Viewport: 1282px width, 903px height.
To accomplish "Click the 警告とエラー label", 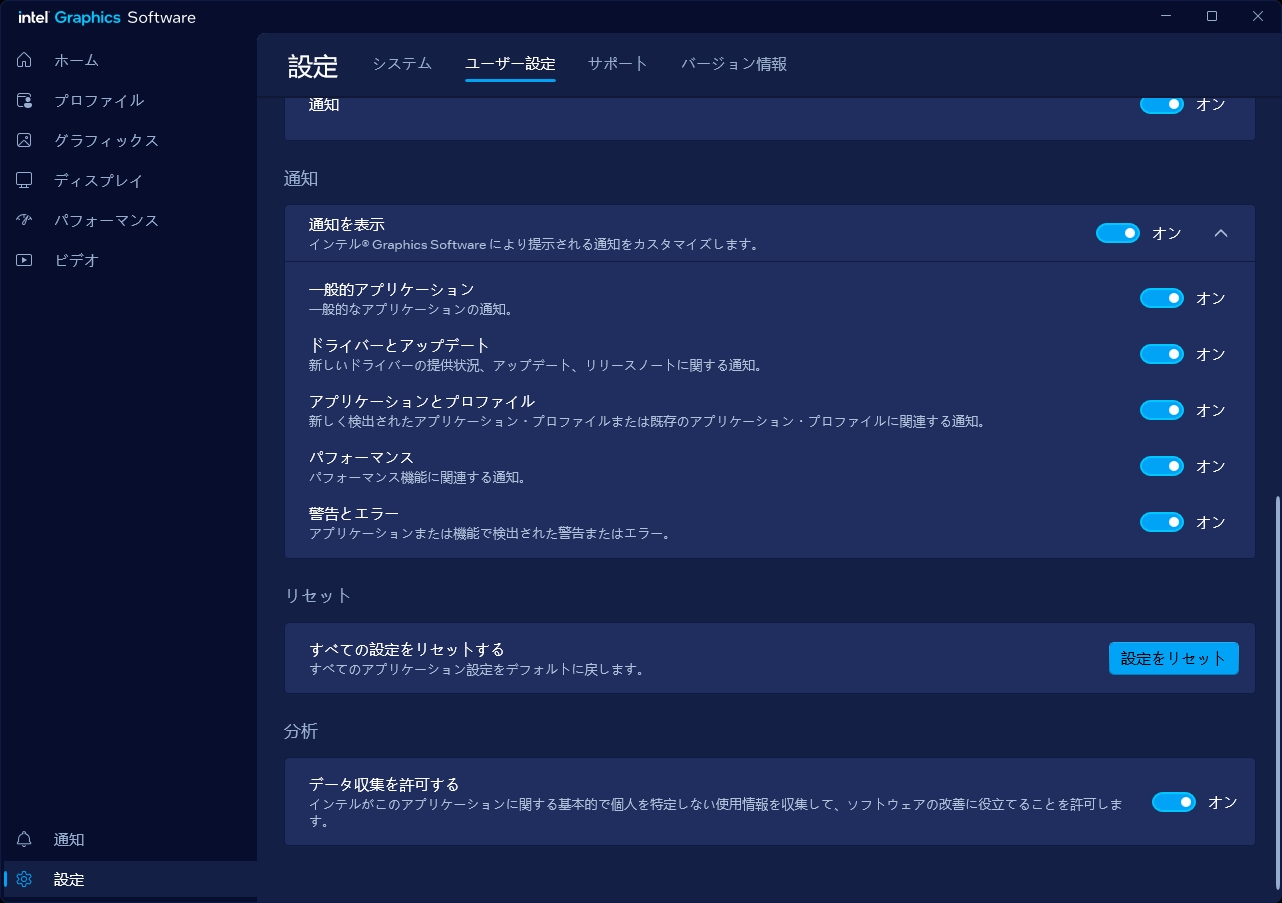I will click(354, 513).
